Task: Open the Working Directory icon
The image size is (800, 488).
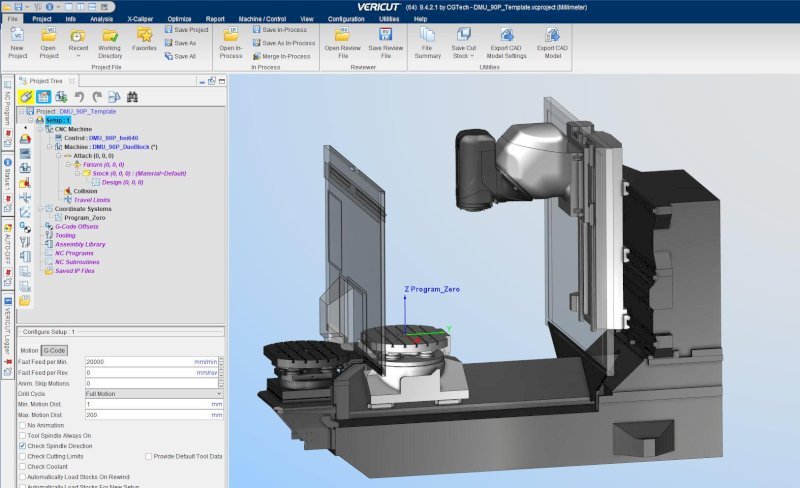Action: (110, 35)
